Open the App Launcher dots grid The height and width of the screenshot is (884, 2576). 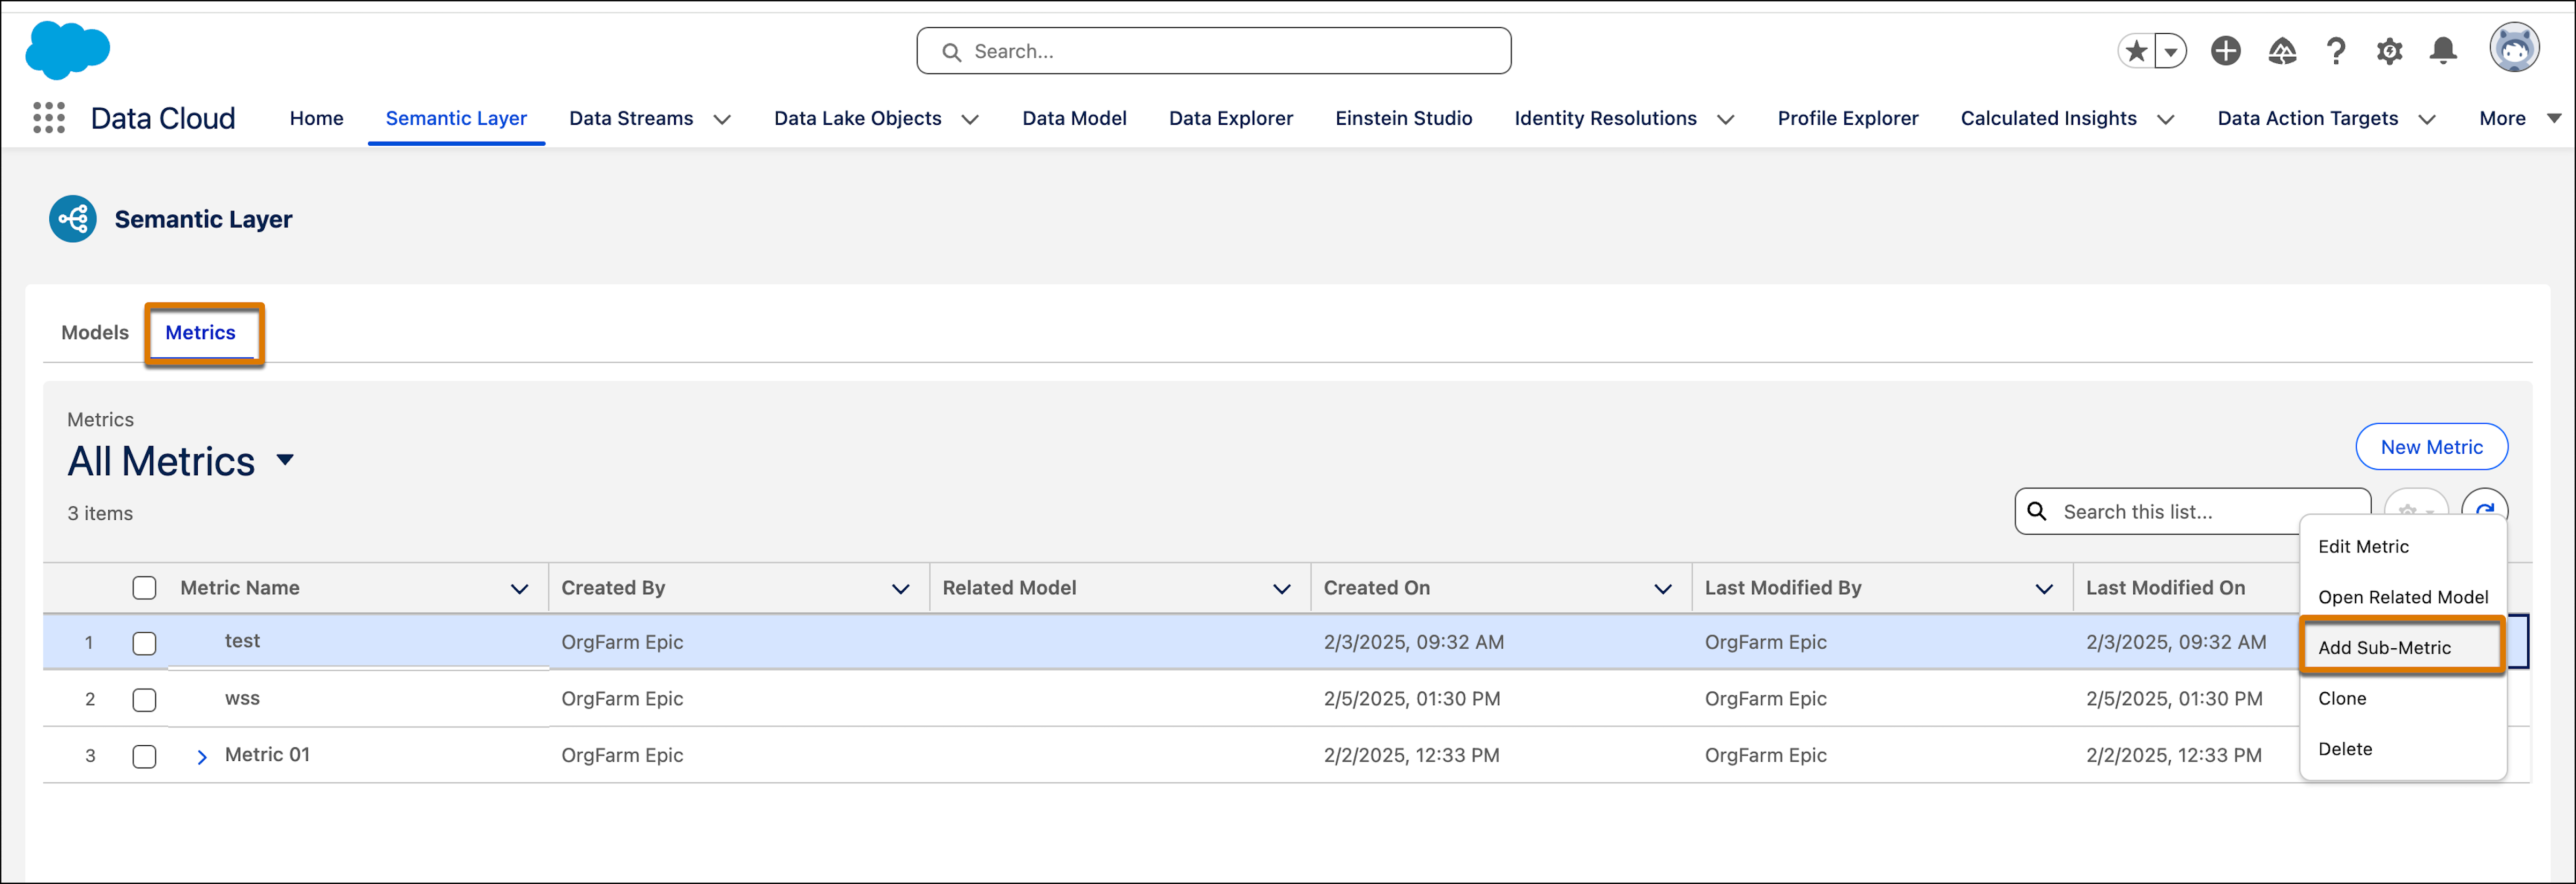(49, 118)
